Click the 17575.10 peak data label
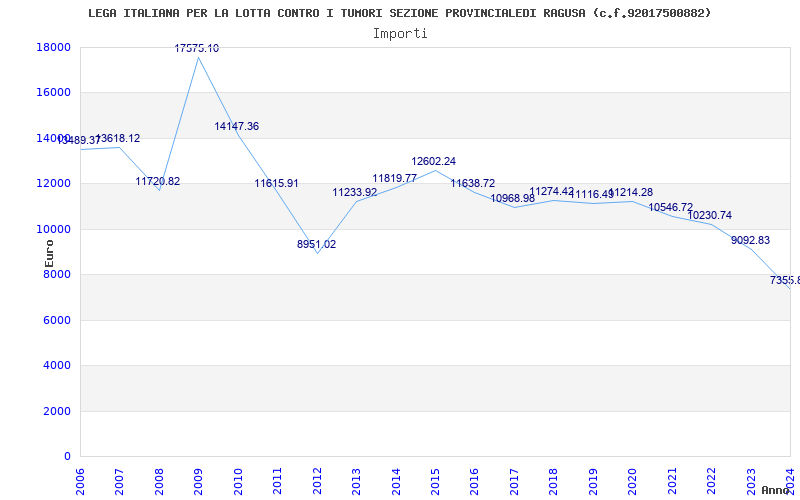The width and height of the screenshot is (800, 500). point(197,48)
